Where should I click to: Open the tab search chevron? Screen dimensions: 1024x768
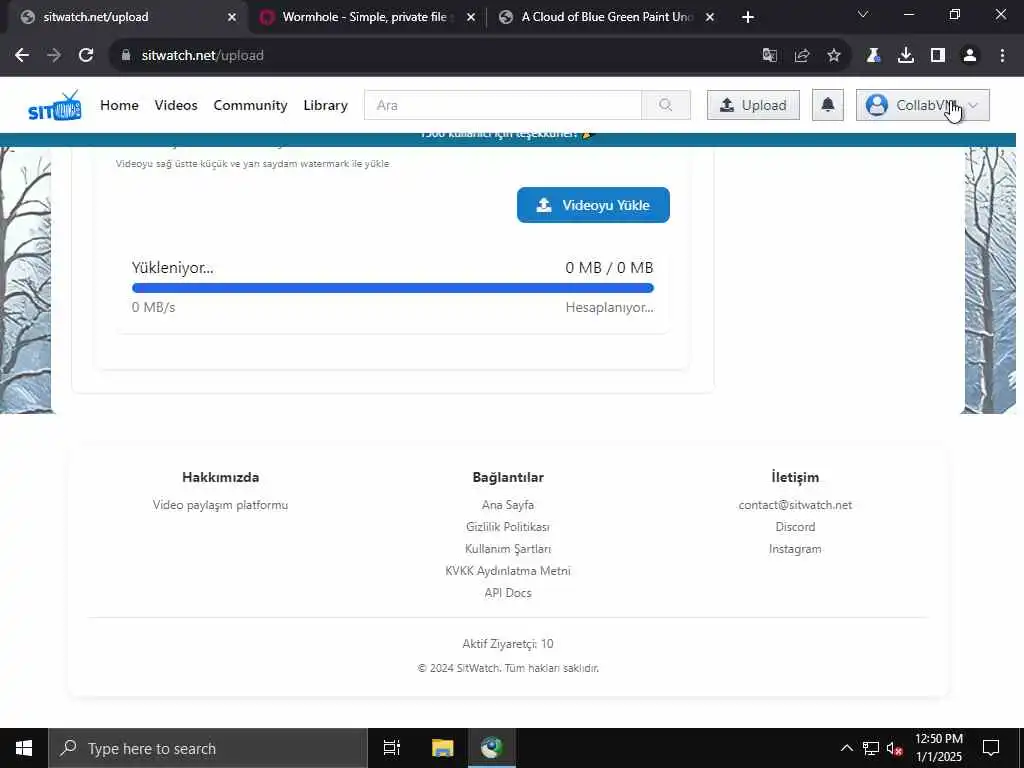[x=863, y=14]
